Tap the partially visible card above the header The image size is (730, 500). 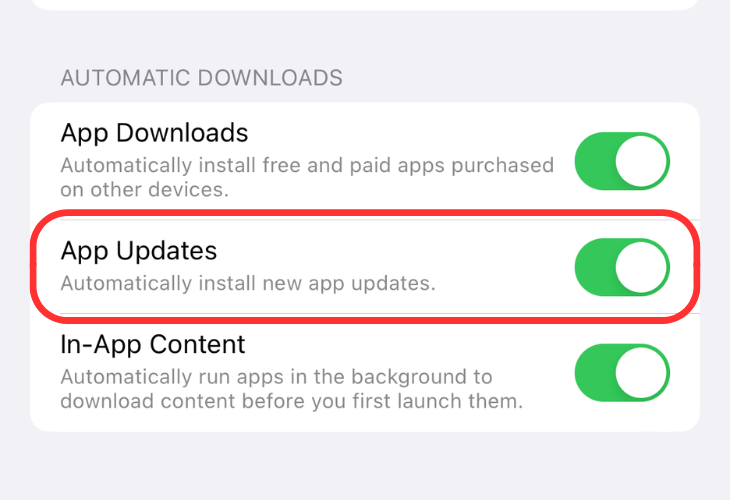point(365,5)
